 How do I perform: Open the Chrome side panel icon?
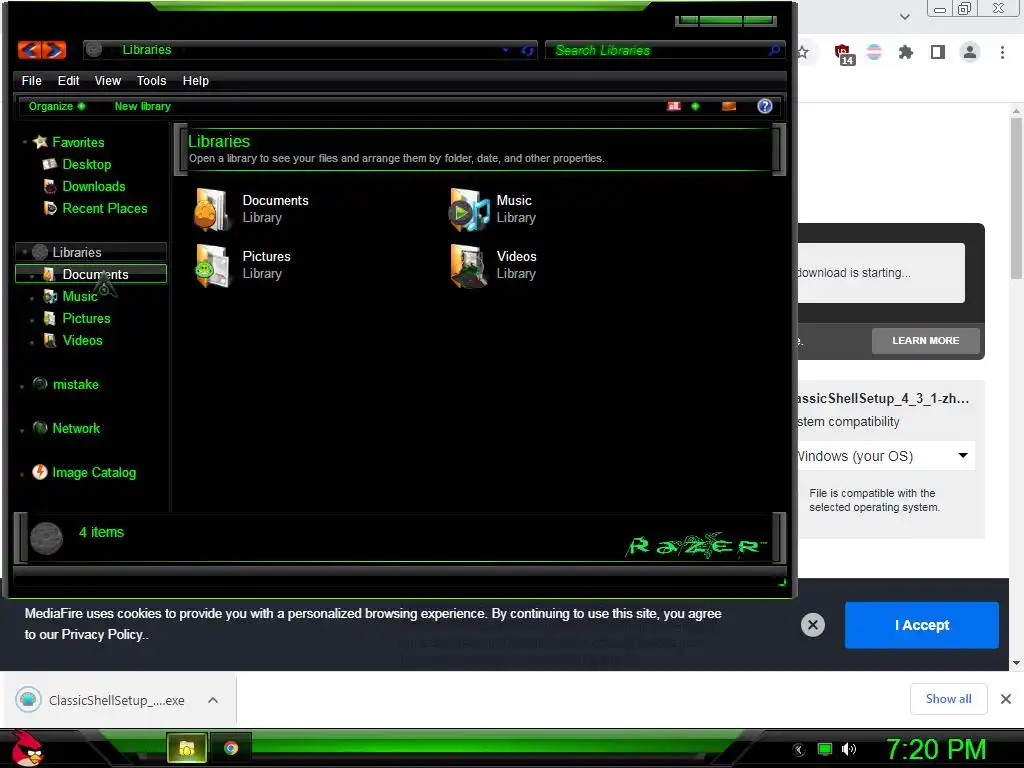point(938,52)
